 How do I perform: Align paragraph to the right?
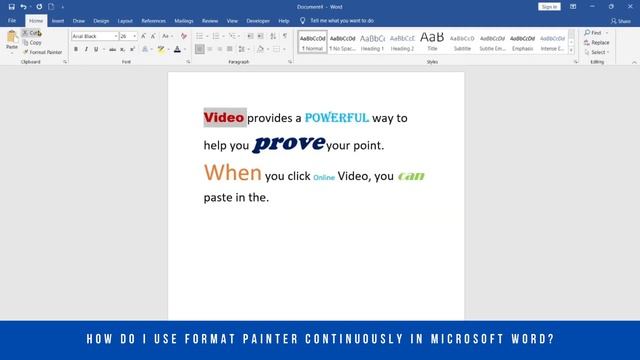(x=220, y=49)
